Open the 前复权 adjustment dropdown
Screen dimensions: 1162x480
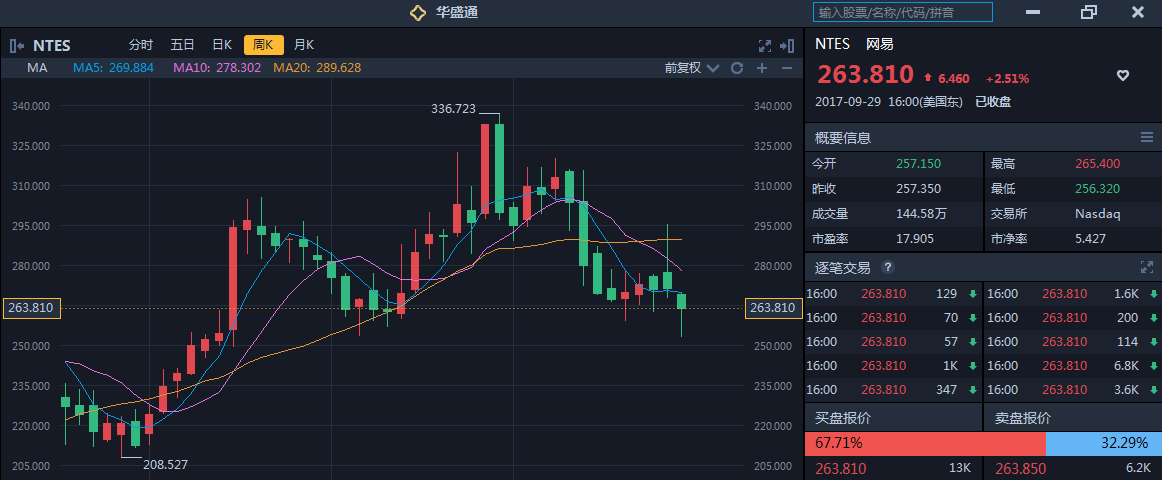pyautogui.click(x=691, y=68)
